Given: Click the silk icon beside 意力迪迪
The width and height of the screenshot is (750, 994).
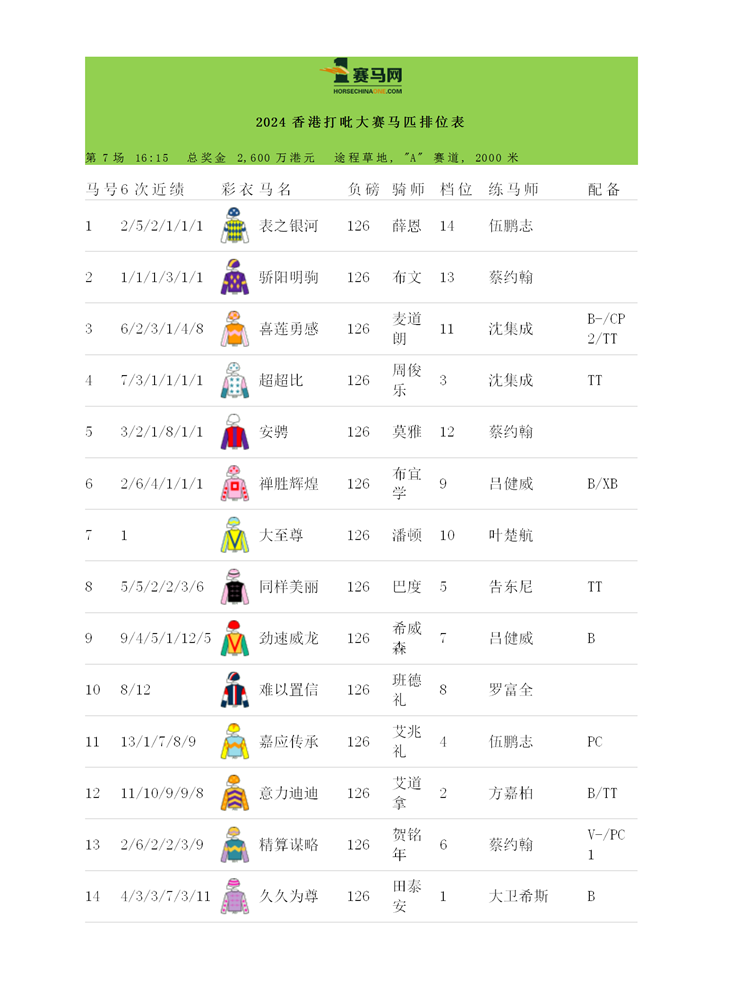Looking at the screenshot, I should click(x=233, y=794).
